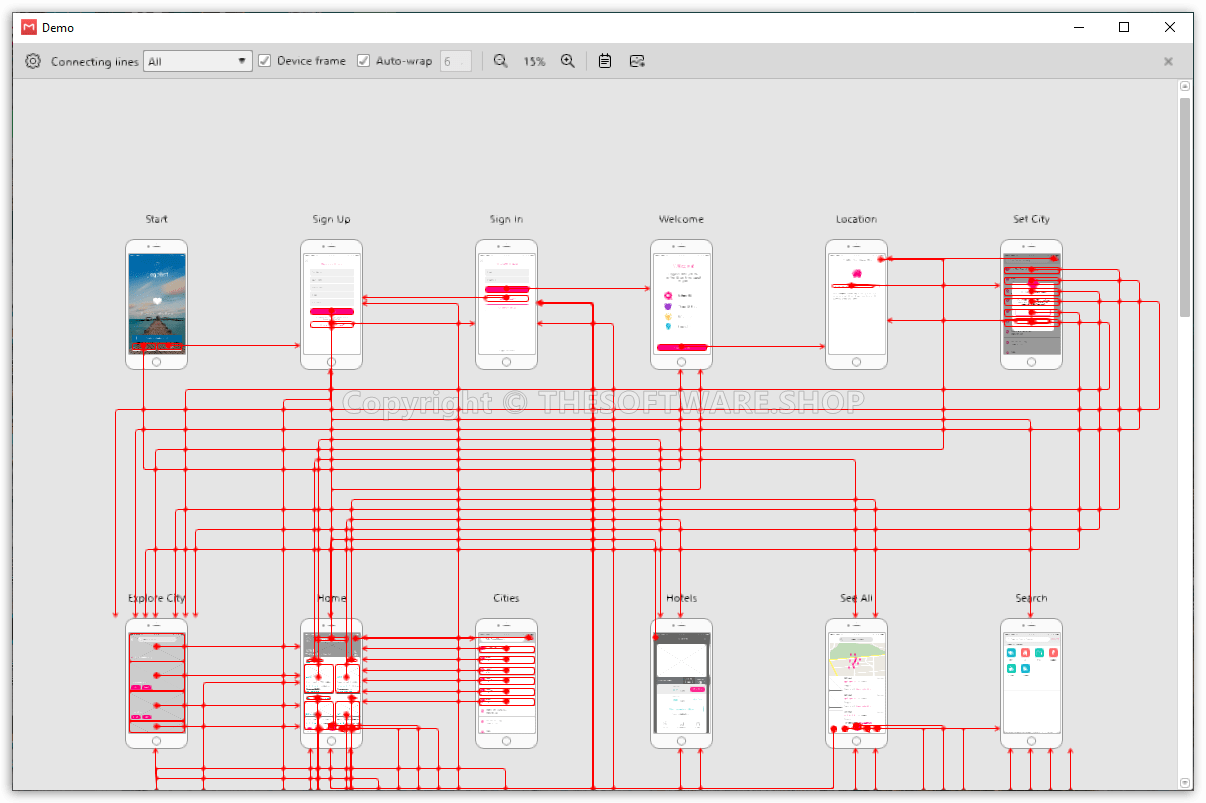Select the Set City screen
The image size is (1206, 803).
click(x=1031, y=303)
